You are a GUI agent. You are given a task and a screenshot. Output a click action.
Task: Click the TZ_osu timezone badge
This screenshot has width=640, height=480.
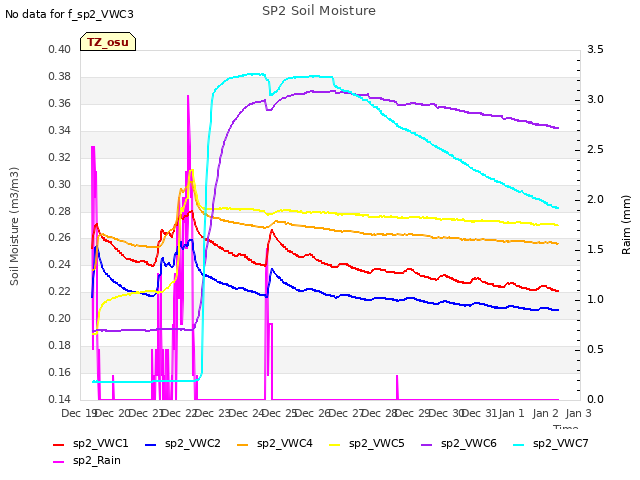pyautogui.click(x=108, y=42)
